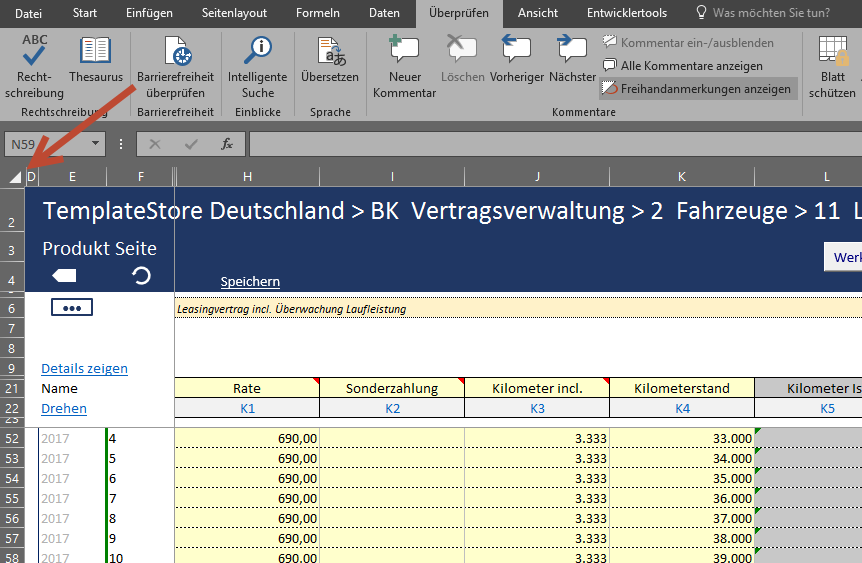Click the insert function fx button
The height and width of the screenshot is (563, 862).
point(227,144)
